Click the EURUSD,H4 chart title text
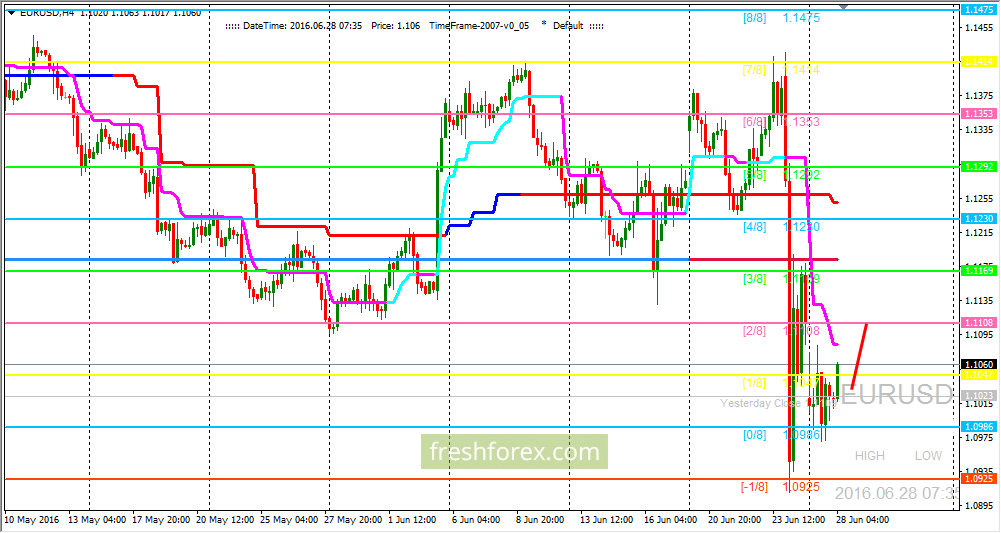Screen dimensions: 1001x533 point(46,13)
